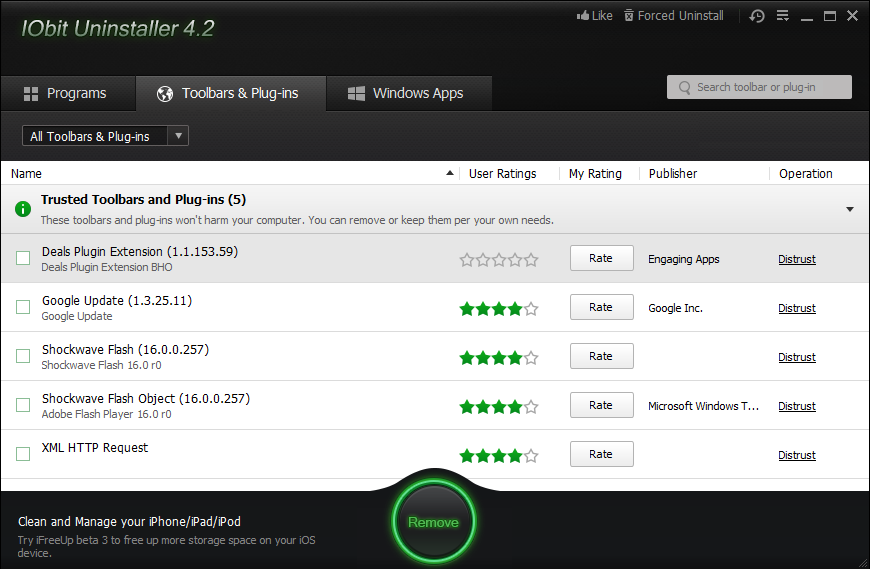The width and height of the screenshot is (870, 569).
Task: Click green info icon for Trusted group
Action: click(23, 209)
